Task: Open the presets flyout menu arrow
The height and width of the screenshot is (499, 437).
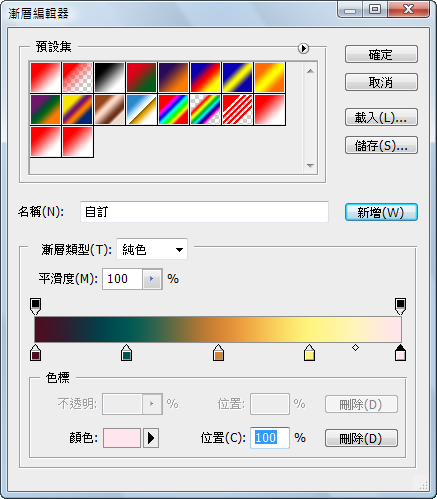Action: coord(303,49)
